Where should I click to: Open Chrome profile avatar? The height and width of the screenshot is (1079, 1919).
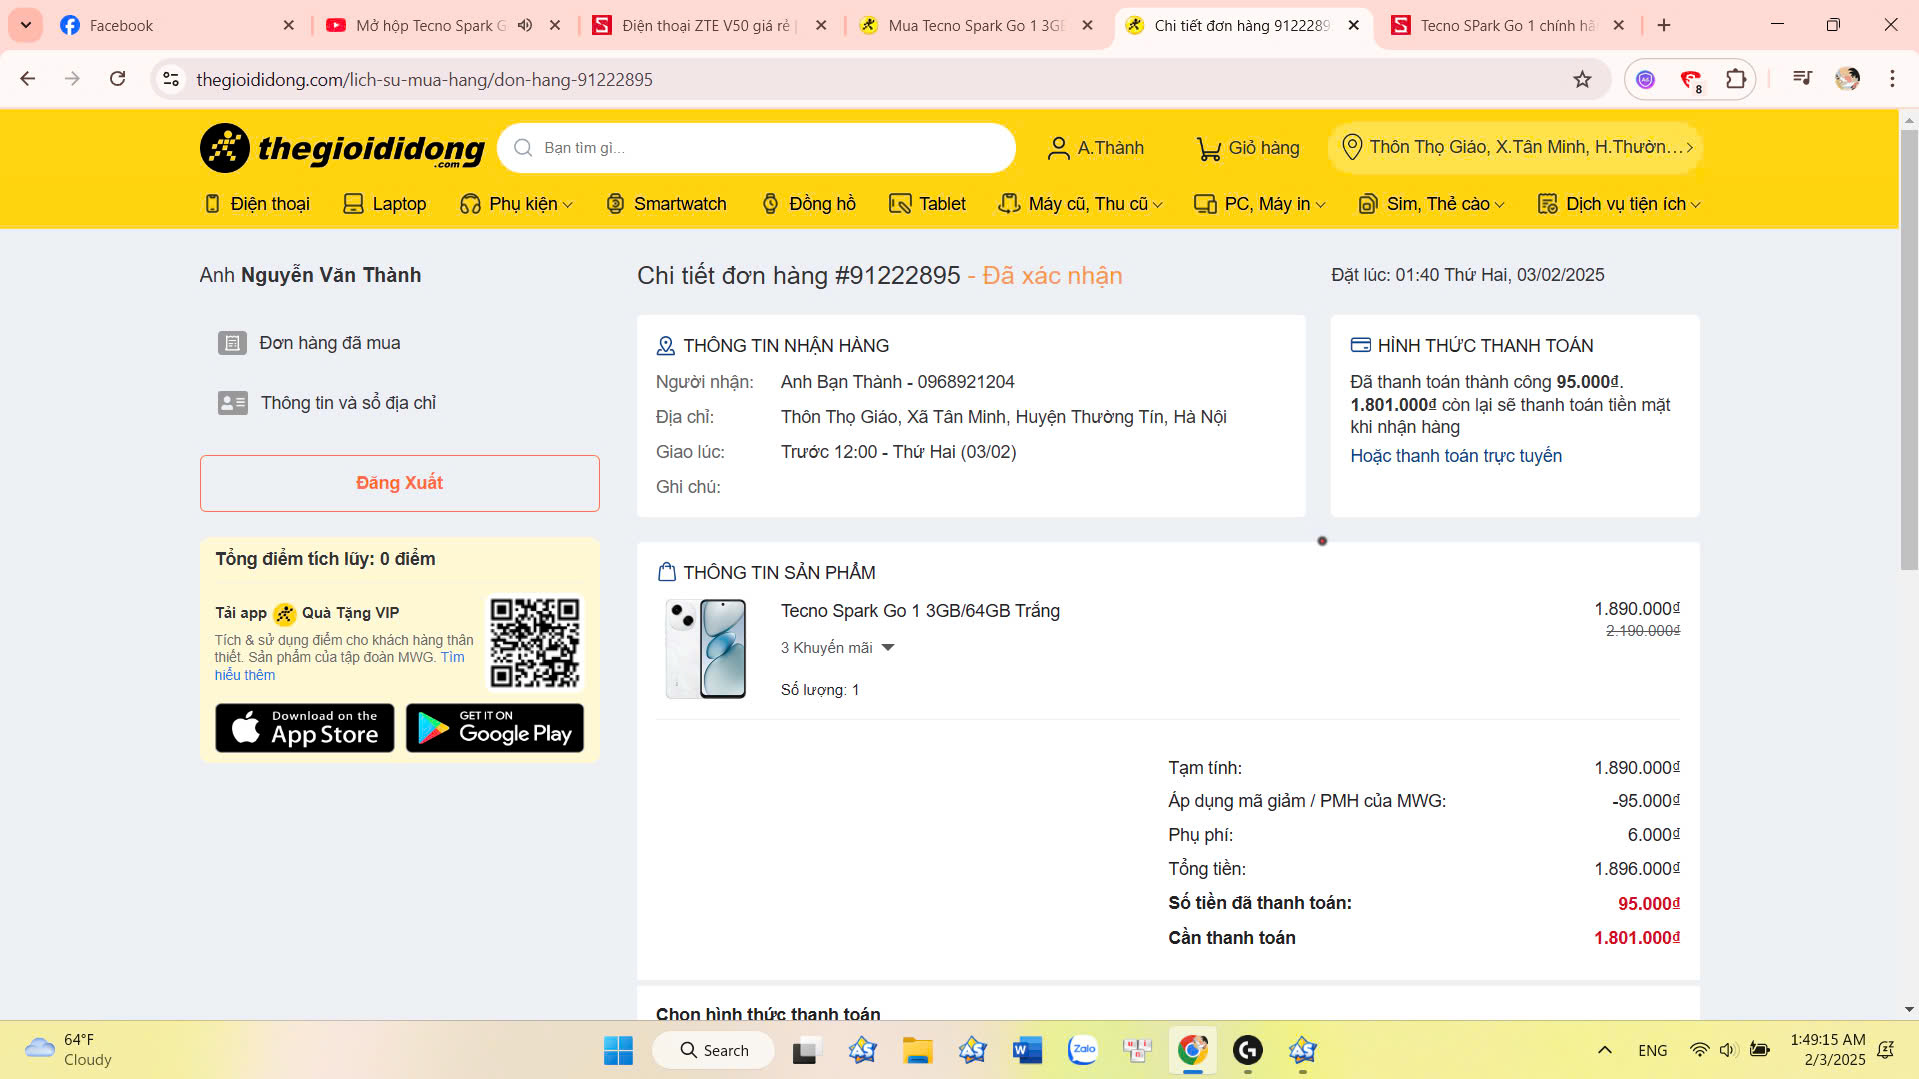[x=1847, y=79]
